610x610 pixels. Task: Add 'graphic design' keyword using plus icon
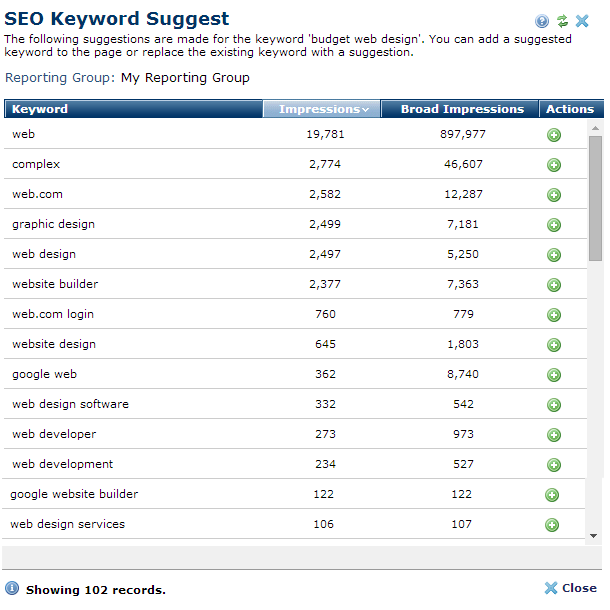point(554,225)
